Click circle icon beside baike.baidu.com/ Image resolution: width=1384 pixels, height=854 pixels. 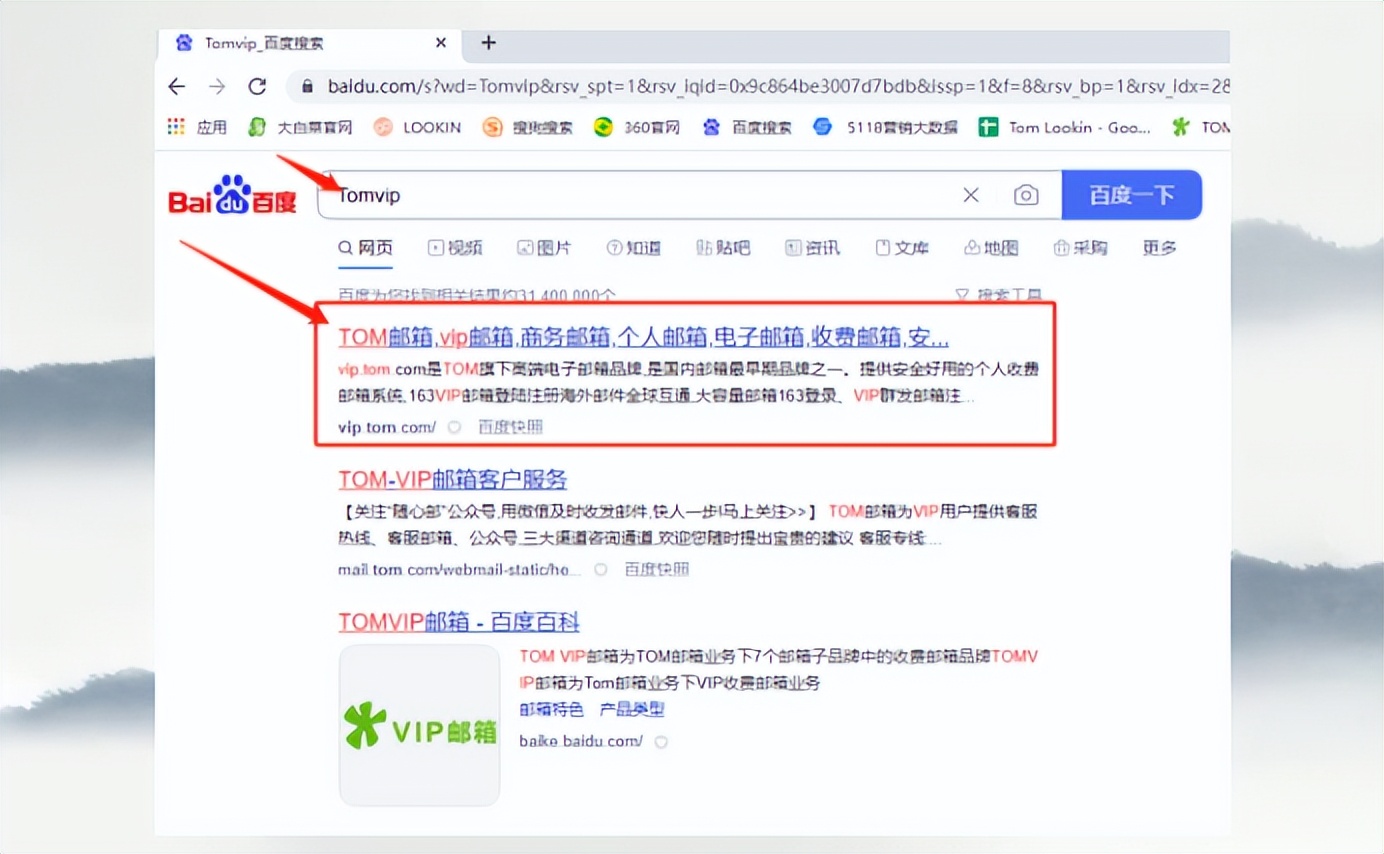coord(661,742)
